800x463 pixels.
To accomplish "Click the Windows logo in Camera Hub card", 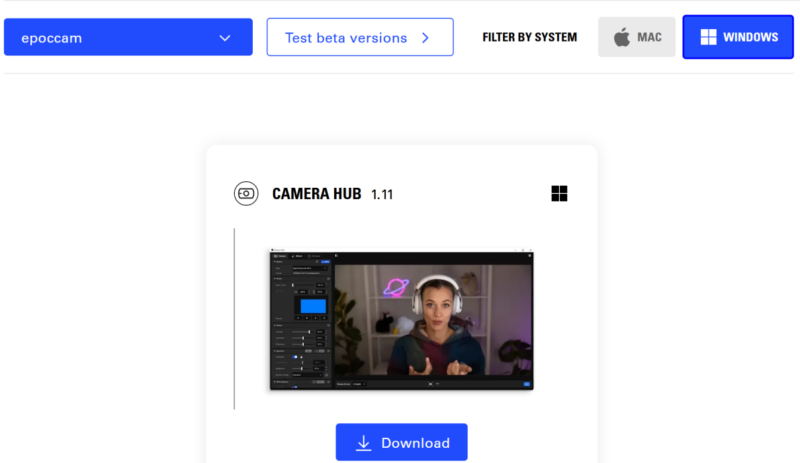I will pyautogui.click(x=559, y=194).
